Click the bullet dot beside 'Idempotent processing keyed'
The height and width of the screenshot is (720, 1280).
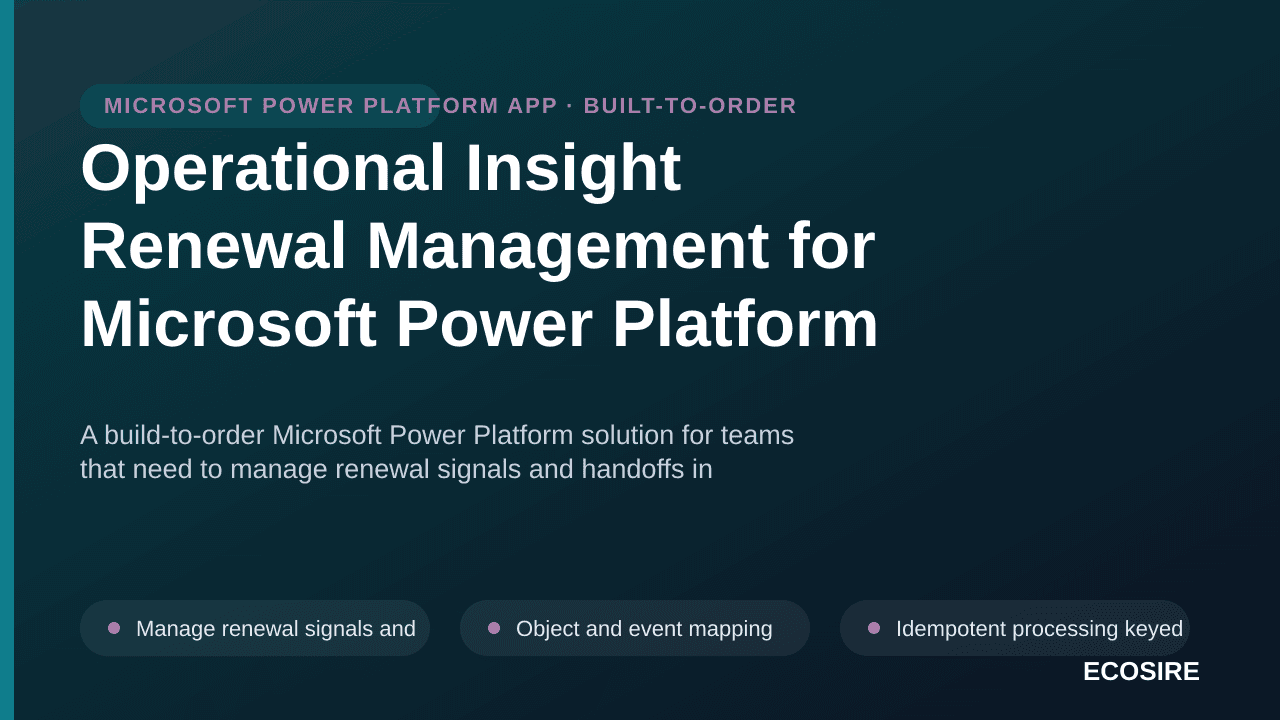coord(874,628)
